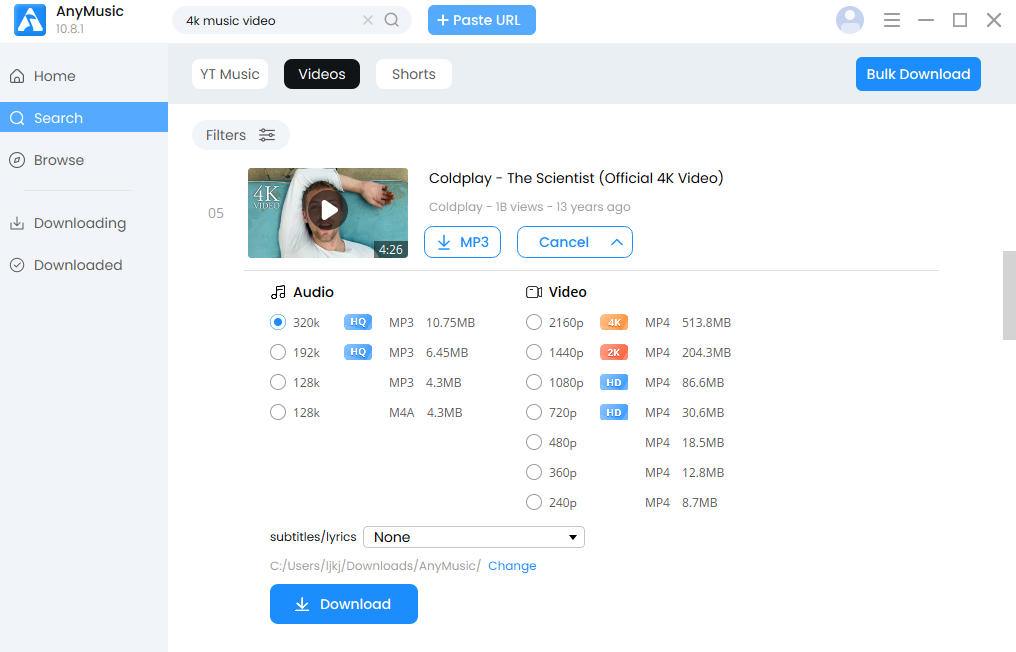The image size is (1016, 652).
Task: Select 1080p MP4 video quality
Action: (534, 382)
